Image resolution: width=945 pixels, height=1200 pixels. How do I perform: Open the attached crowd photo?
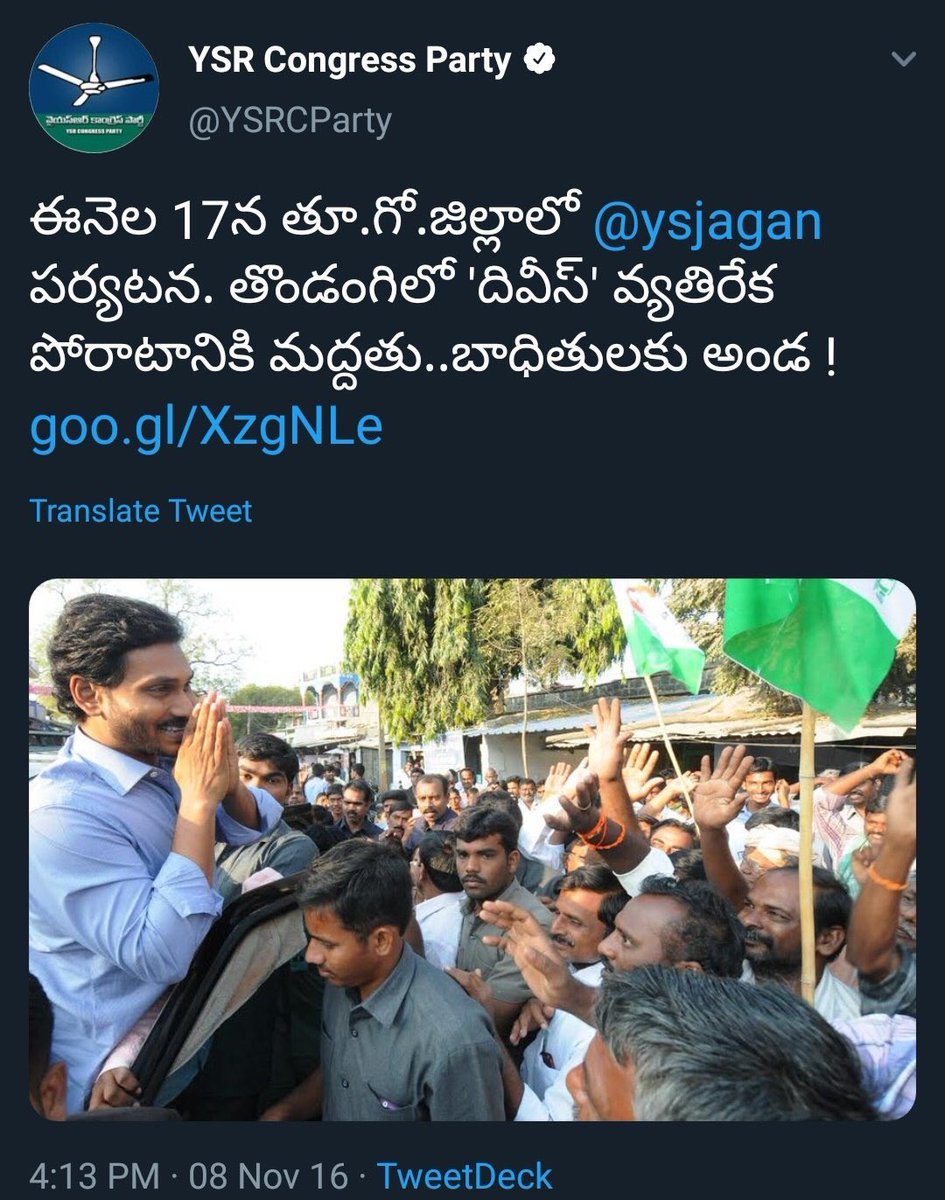click(472, 849)
